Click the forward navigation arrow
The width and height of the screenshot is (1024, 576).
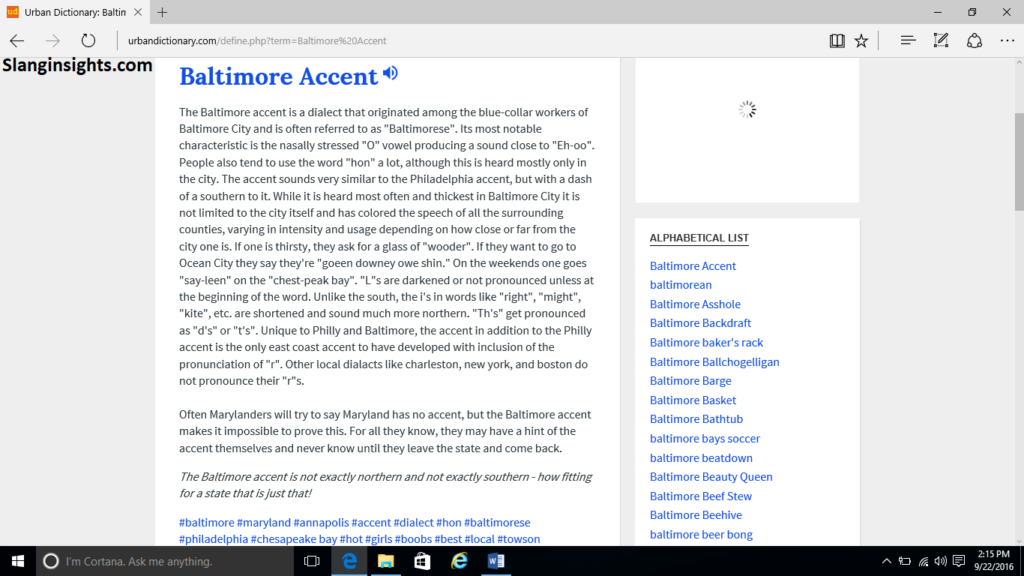click(52, 40)
